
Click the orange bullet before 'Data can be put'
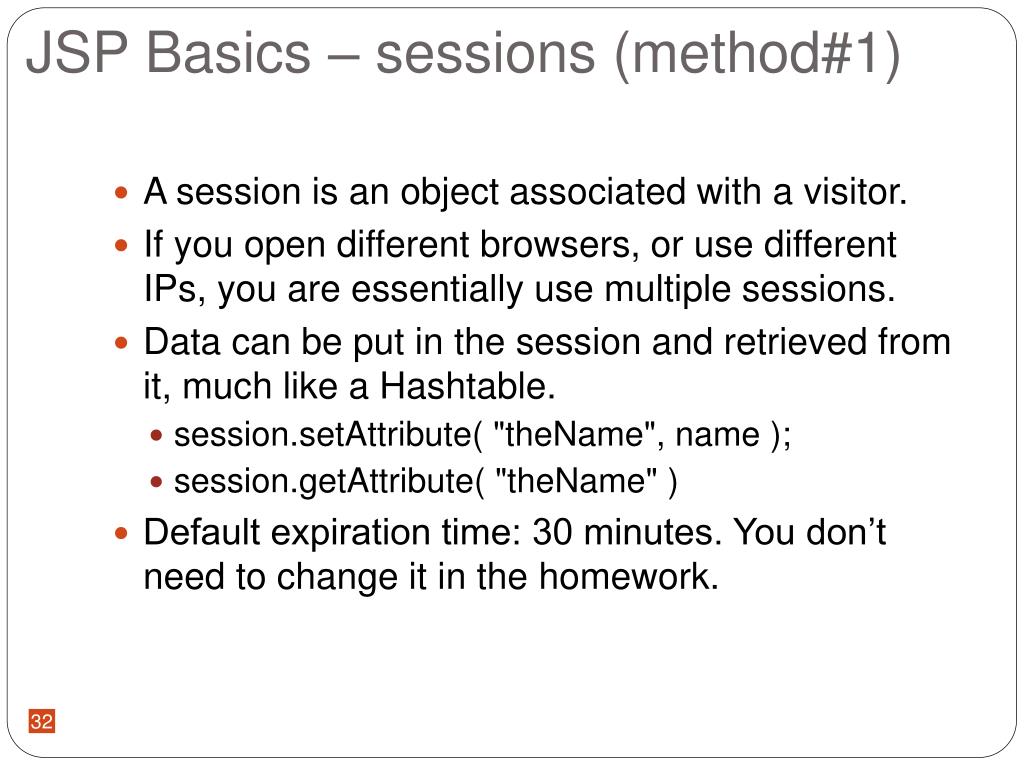[121, 343]
